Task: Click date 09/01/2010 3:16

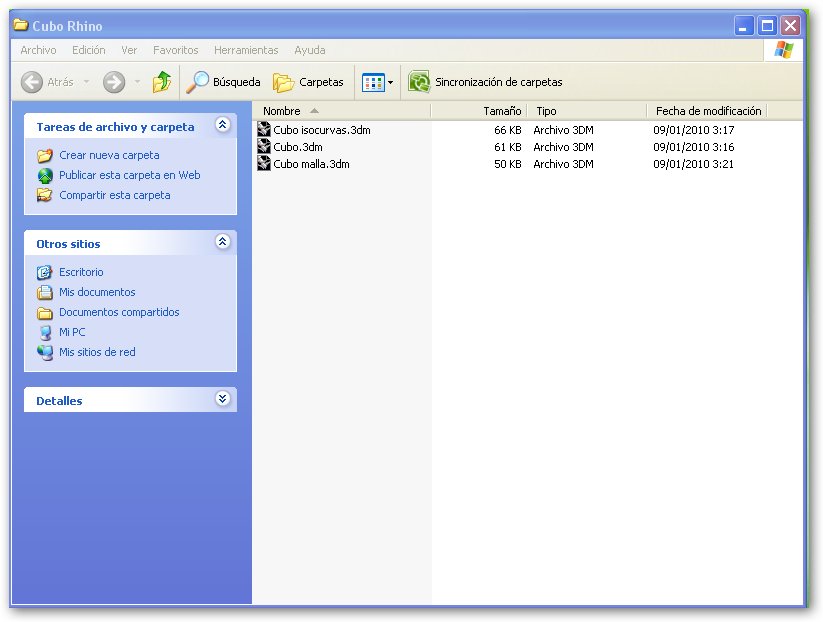Action: [693, 147]
